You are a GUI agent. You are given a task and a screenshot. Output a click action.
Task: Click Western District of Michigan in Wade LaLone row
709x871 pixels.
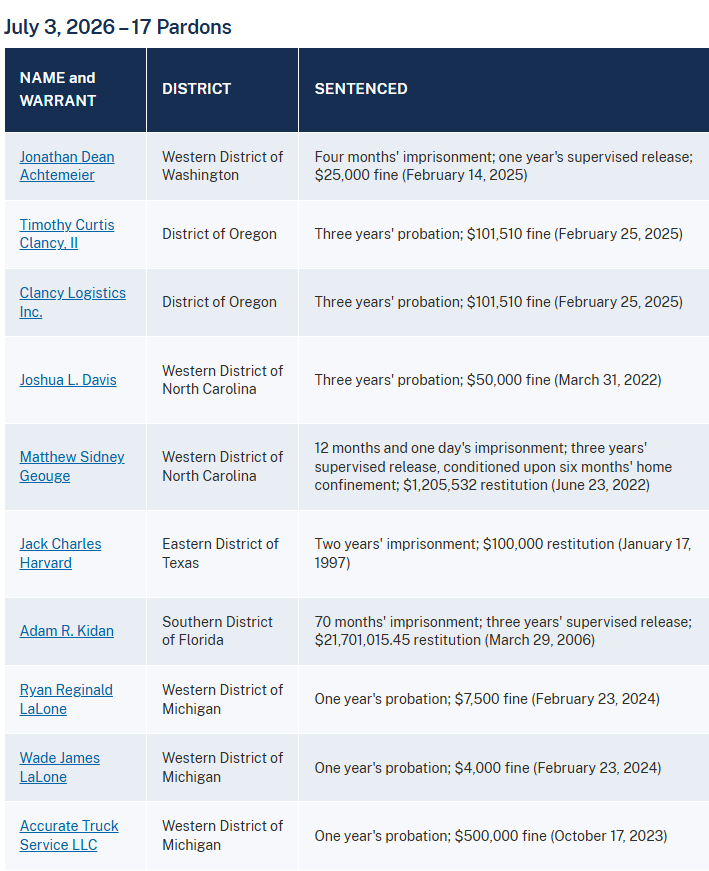coord(222,767)
